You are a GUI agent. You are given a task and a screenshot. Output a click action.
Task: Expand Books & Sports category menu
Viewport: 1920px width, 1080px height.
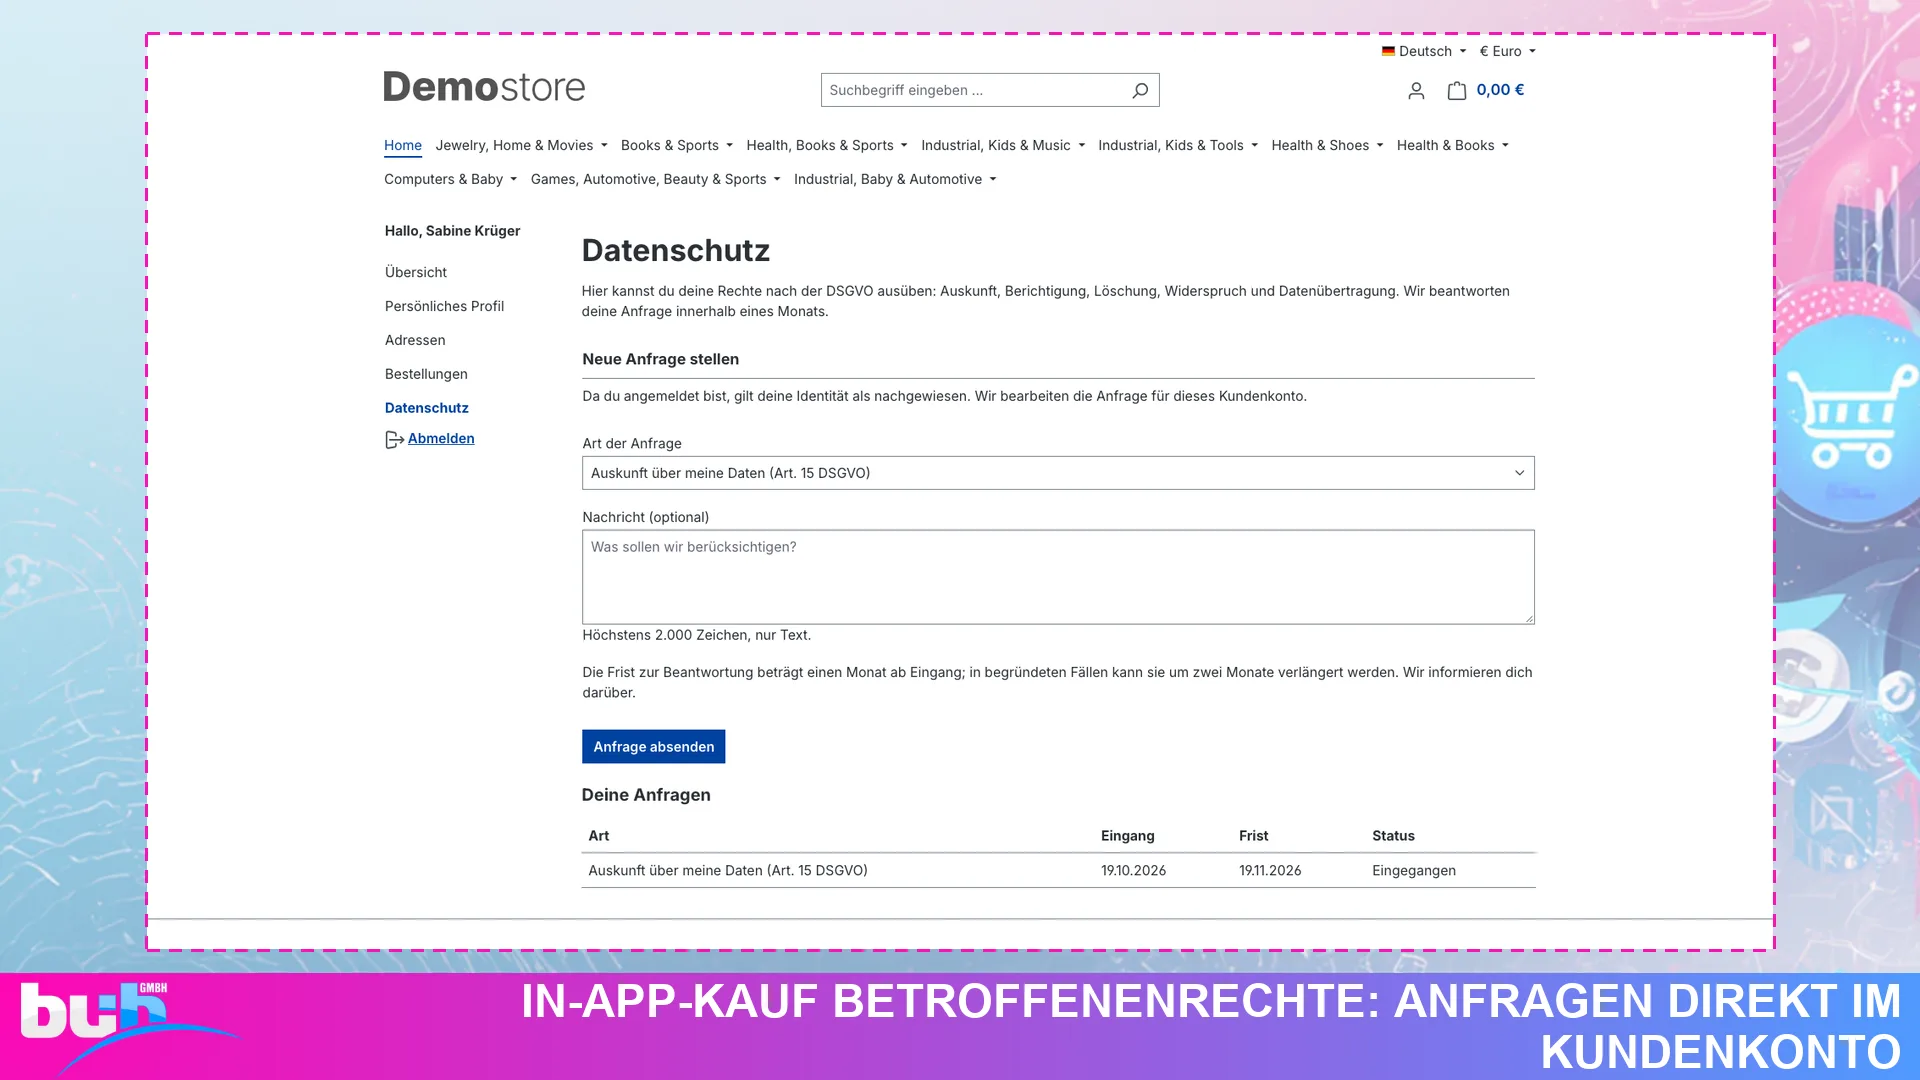pos(677,145)
